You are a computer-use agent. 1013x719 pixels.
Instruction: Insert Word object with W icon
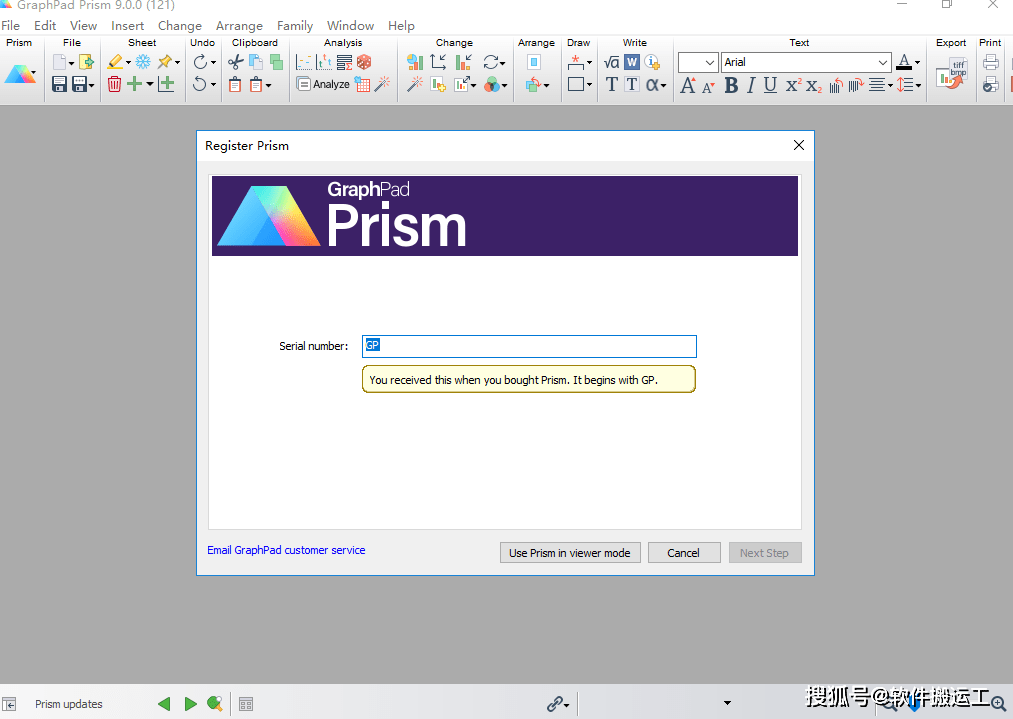pos(632,62)
